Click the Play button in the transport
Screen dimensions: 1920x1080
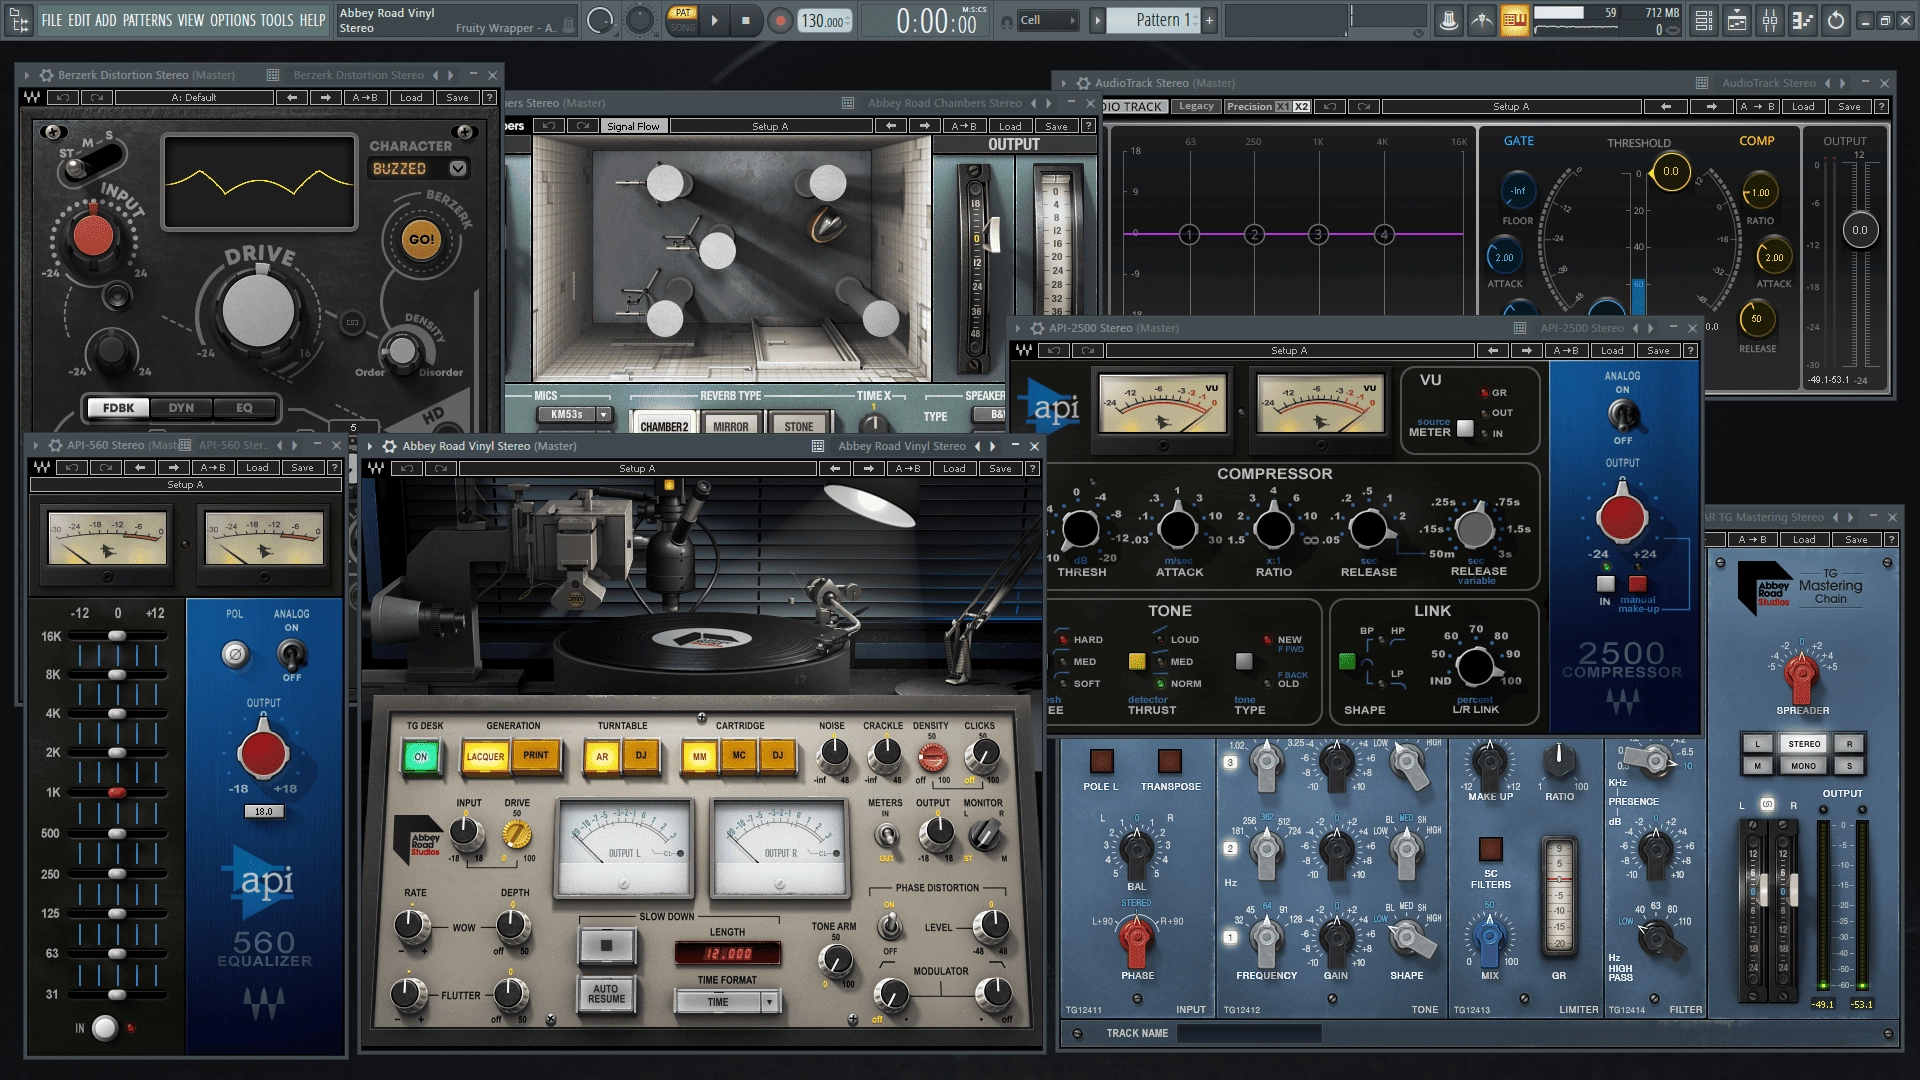pyautogui.click(x=714, y=20)
